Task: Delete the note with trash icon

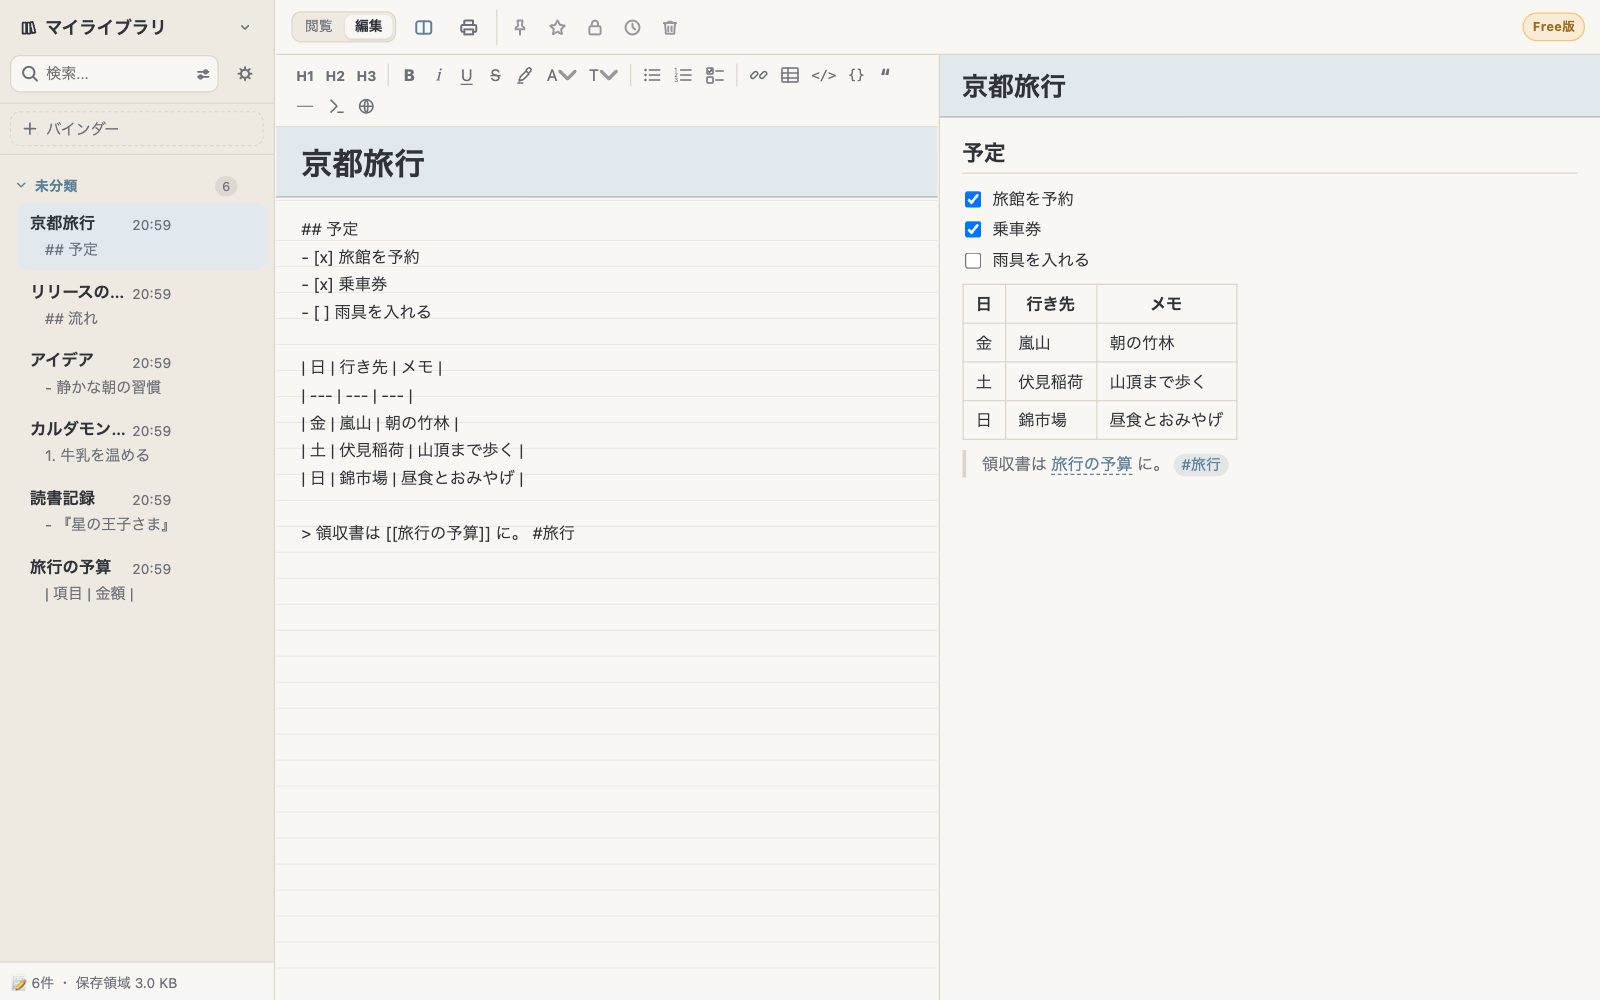Action: pos(670,27)
